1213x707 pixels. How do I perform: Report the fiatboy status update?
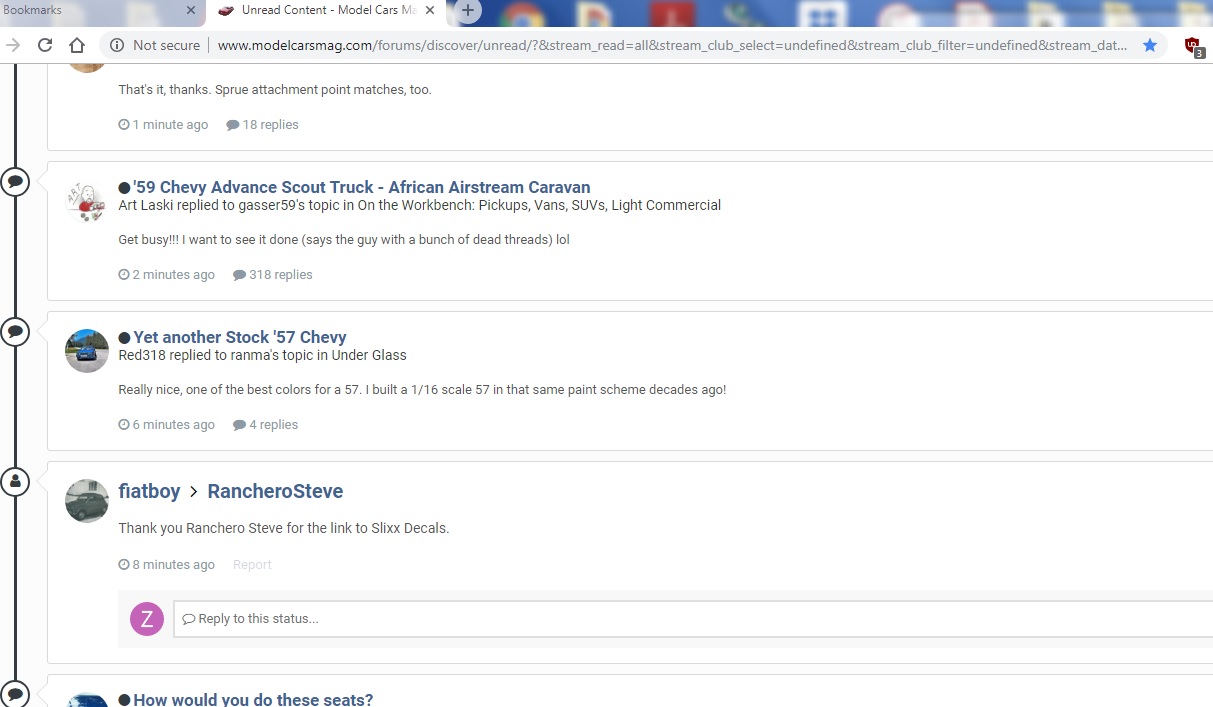click(x=252, y=565)
